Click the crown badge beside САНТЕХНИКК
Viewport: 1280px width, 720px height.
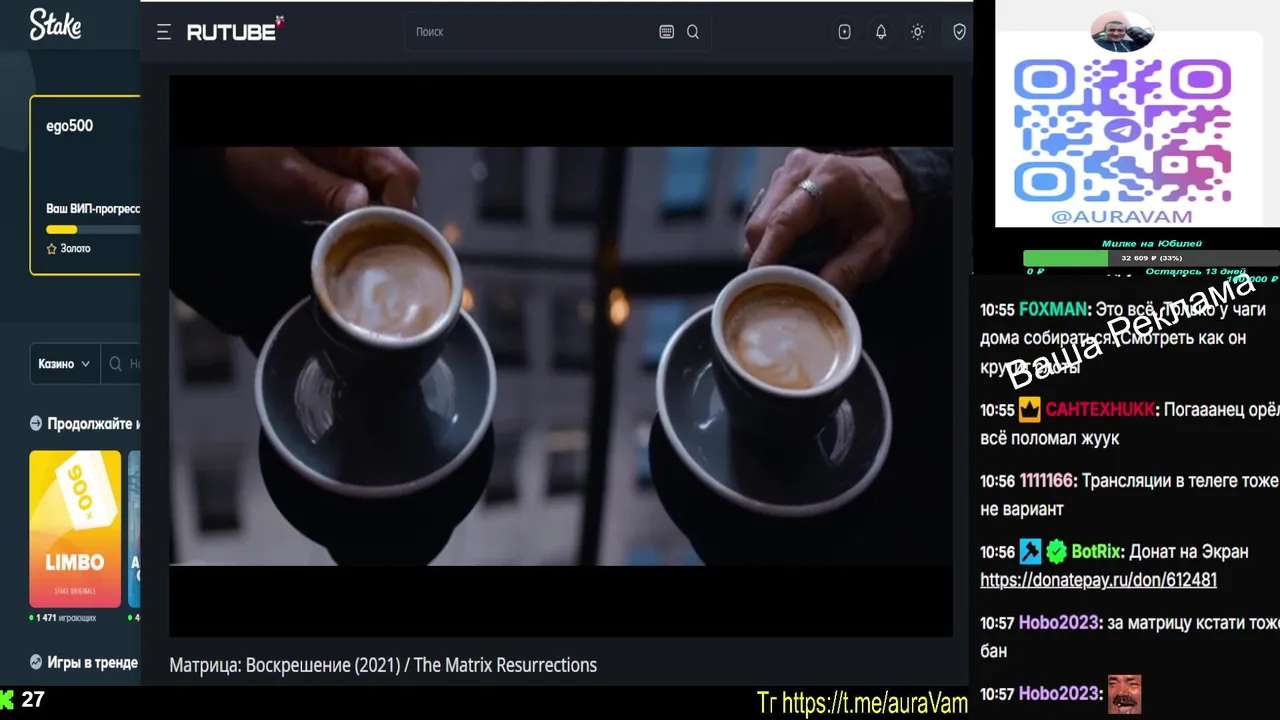1030,410
